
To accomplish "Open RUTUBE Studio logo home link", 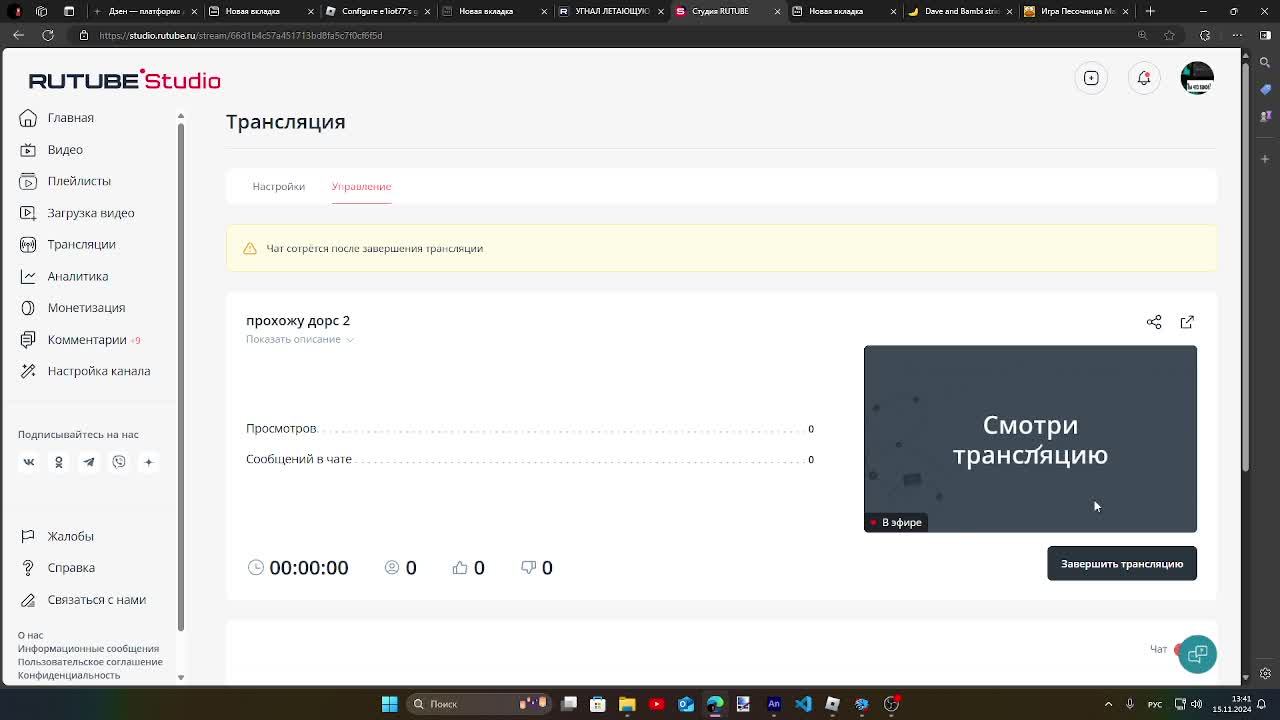I will coord(124,80).
